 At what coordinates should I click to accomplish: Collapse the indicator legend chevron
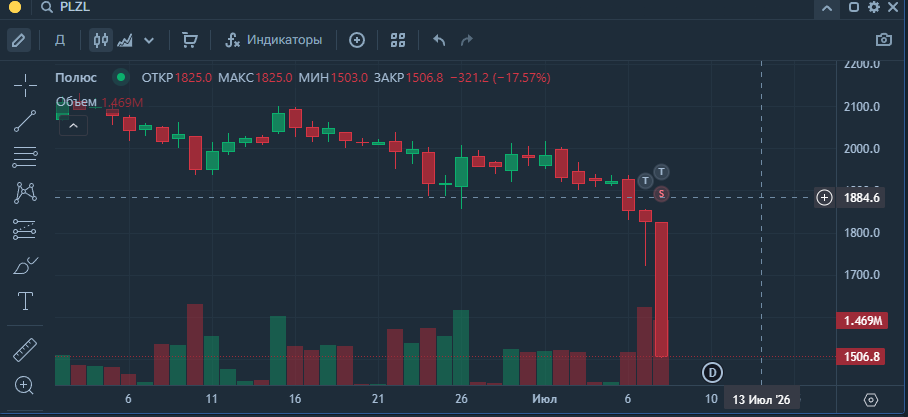point(74,125)
